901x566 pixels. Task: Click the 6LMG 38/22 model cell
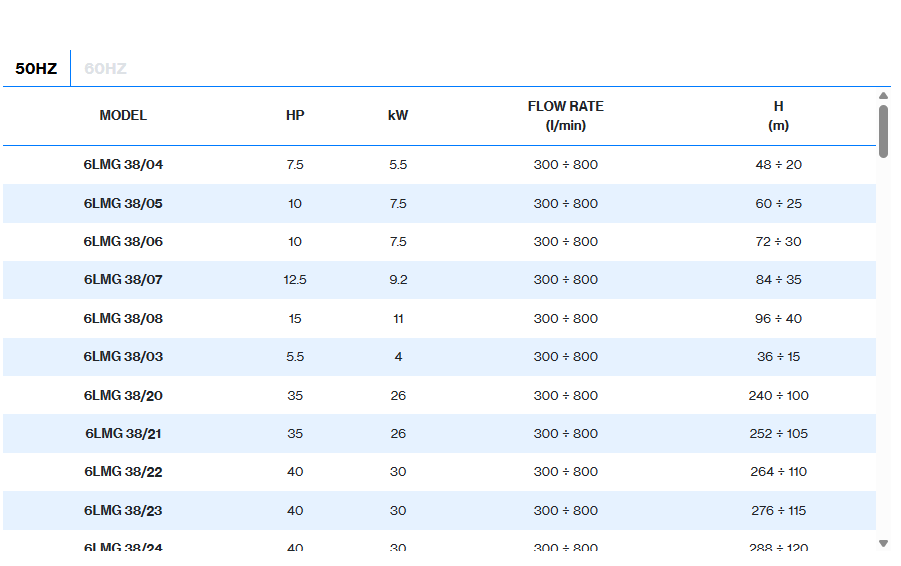123,472
